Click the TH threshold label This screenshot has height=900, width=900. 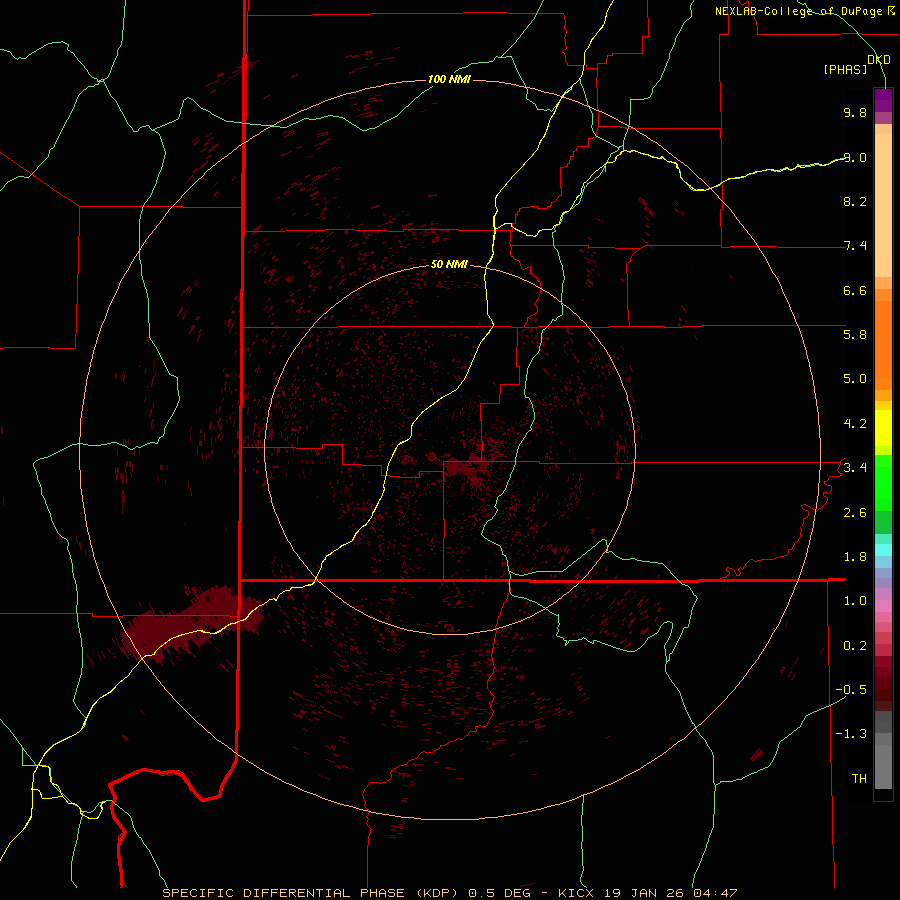859,778
